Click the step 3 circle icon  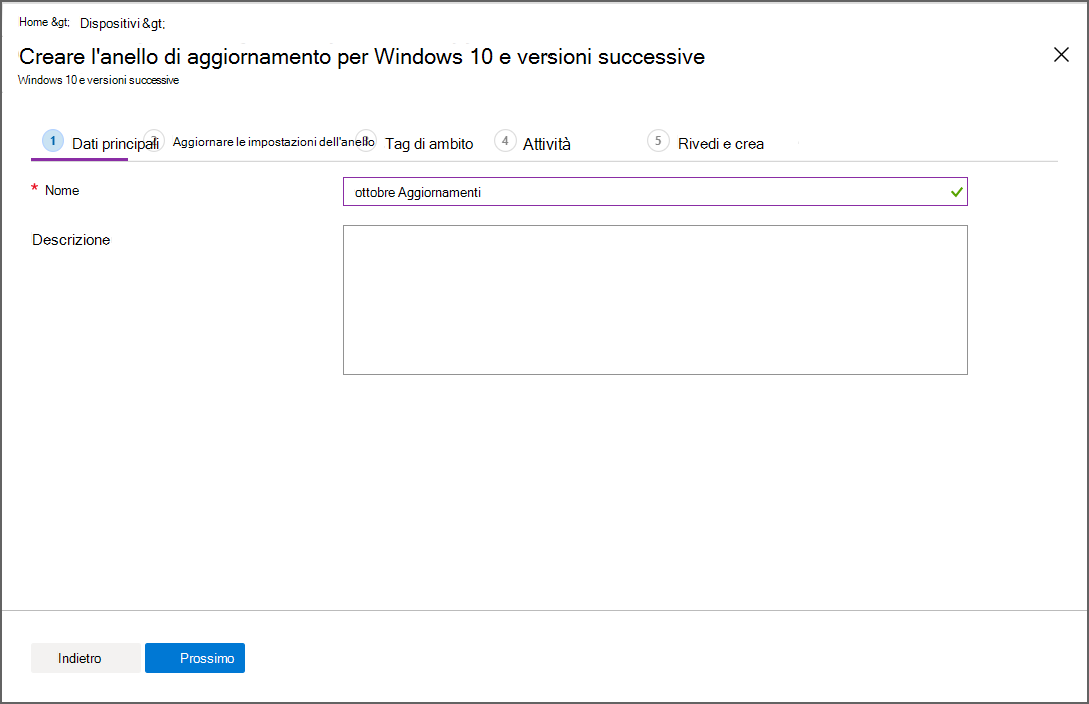click(367, 141)
